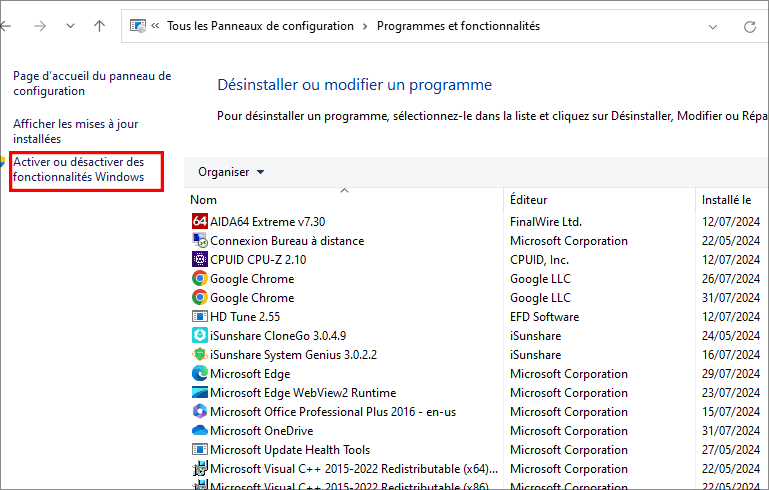Click the 16/07/2024 install date
The height and width of the screenshot is (490, 769).
point(731,355)
